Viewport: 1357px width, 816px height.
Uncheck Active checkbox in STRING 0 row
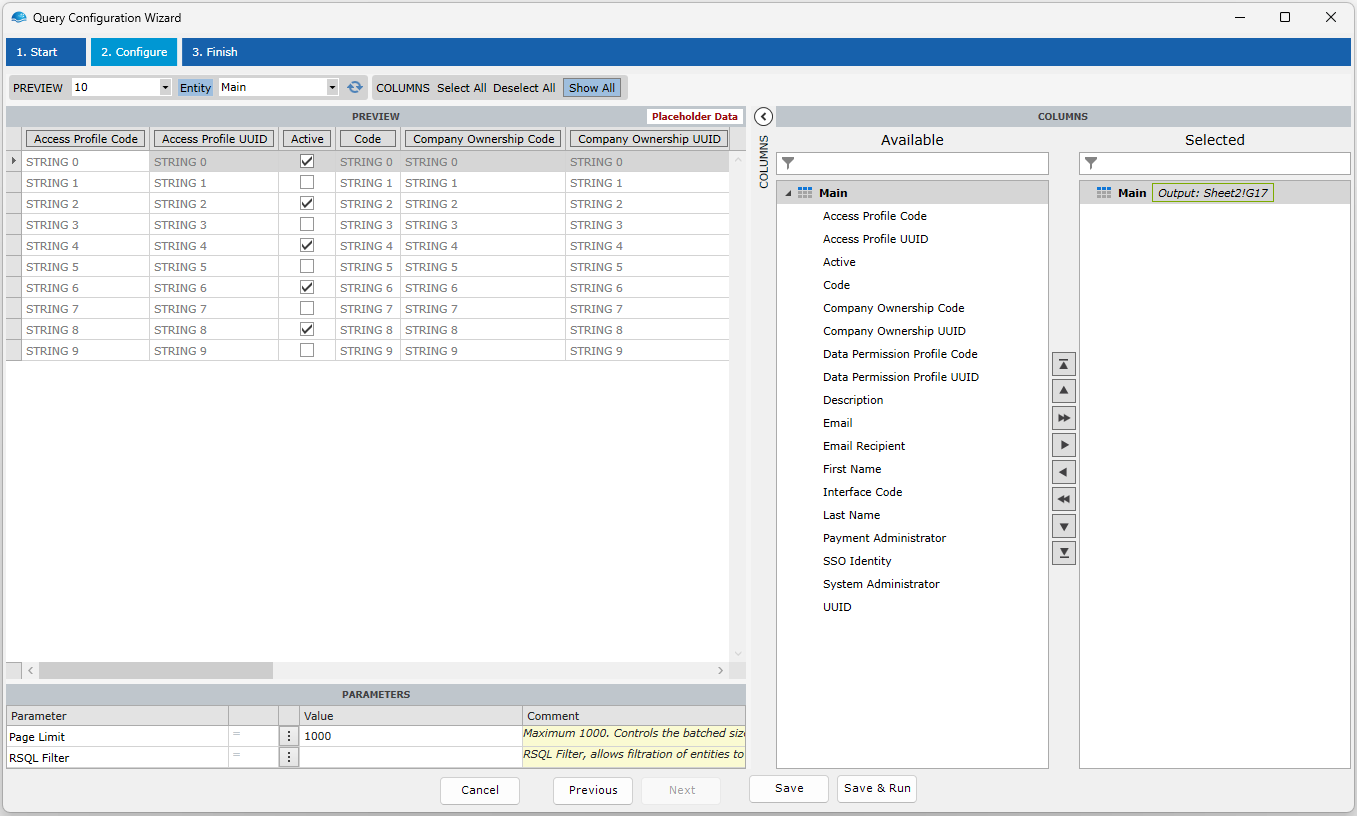pos(307,161)
